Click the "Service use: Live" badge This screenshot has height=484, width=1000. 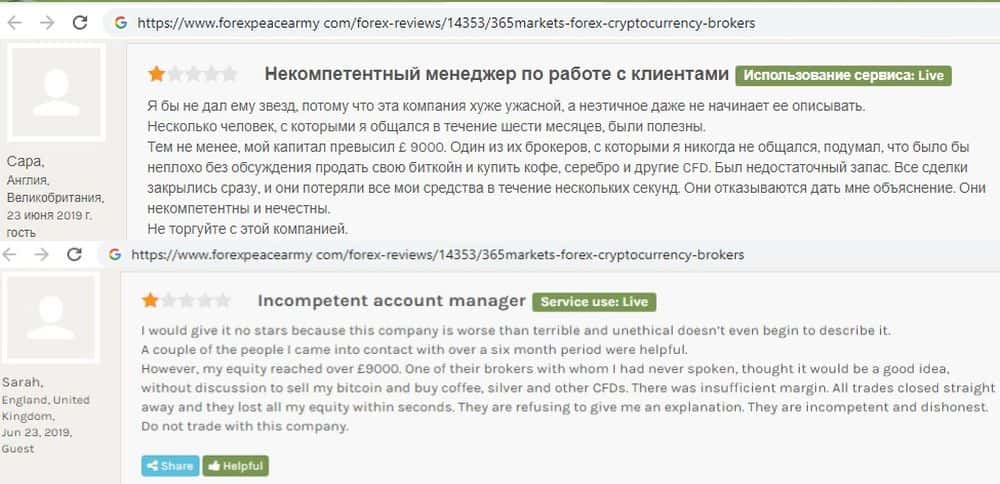[x=594, y=301]
